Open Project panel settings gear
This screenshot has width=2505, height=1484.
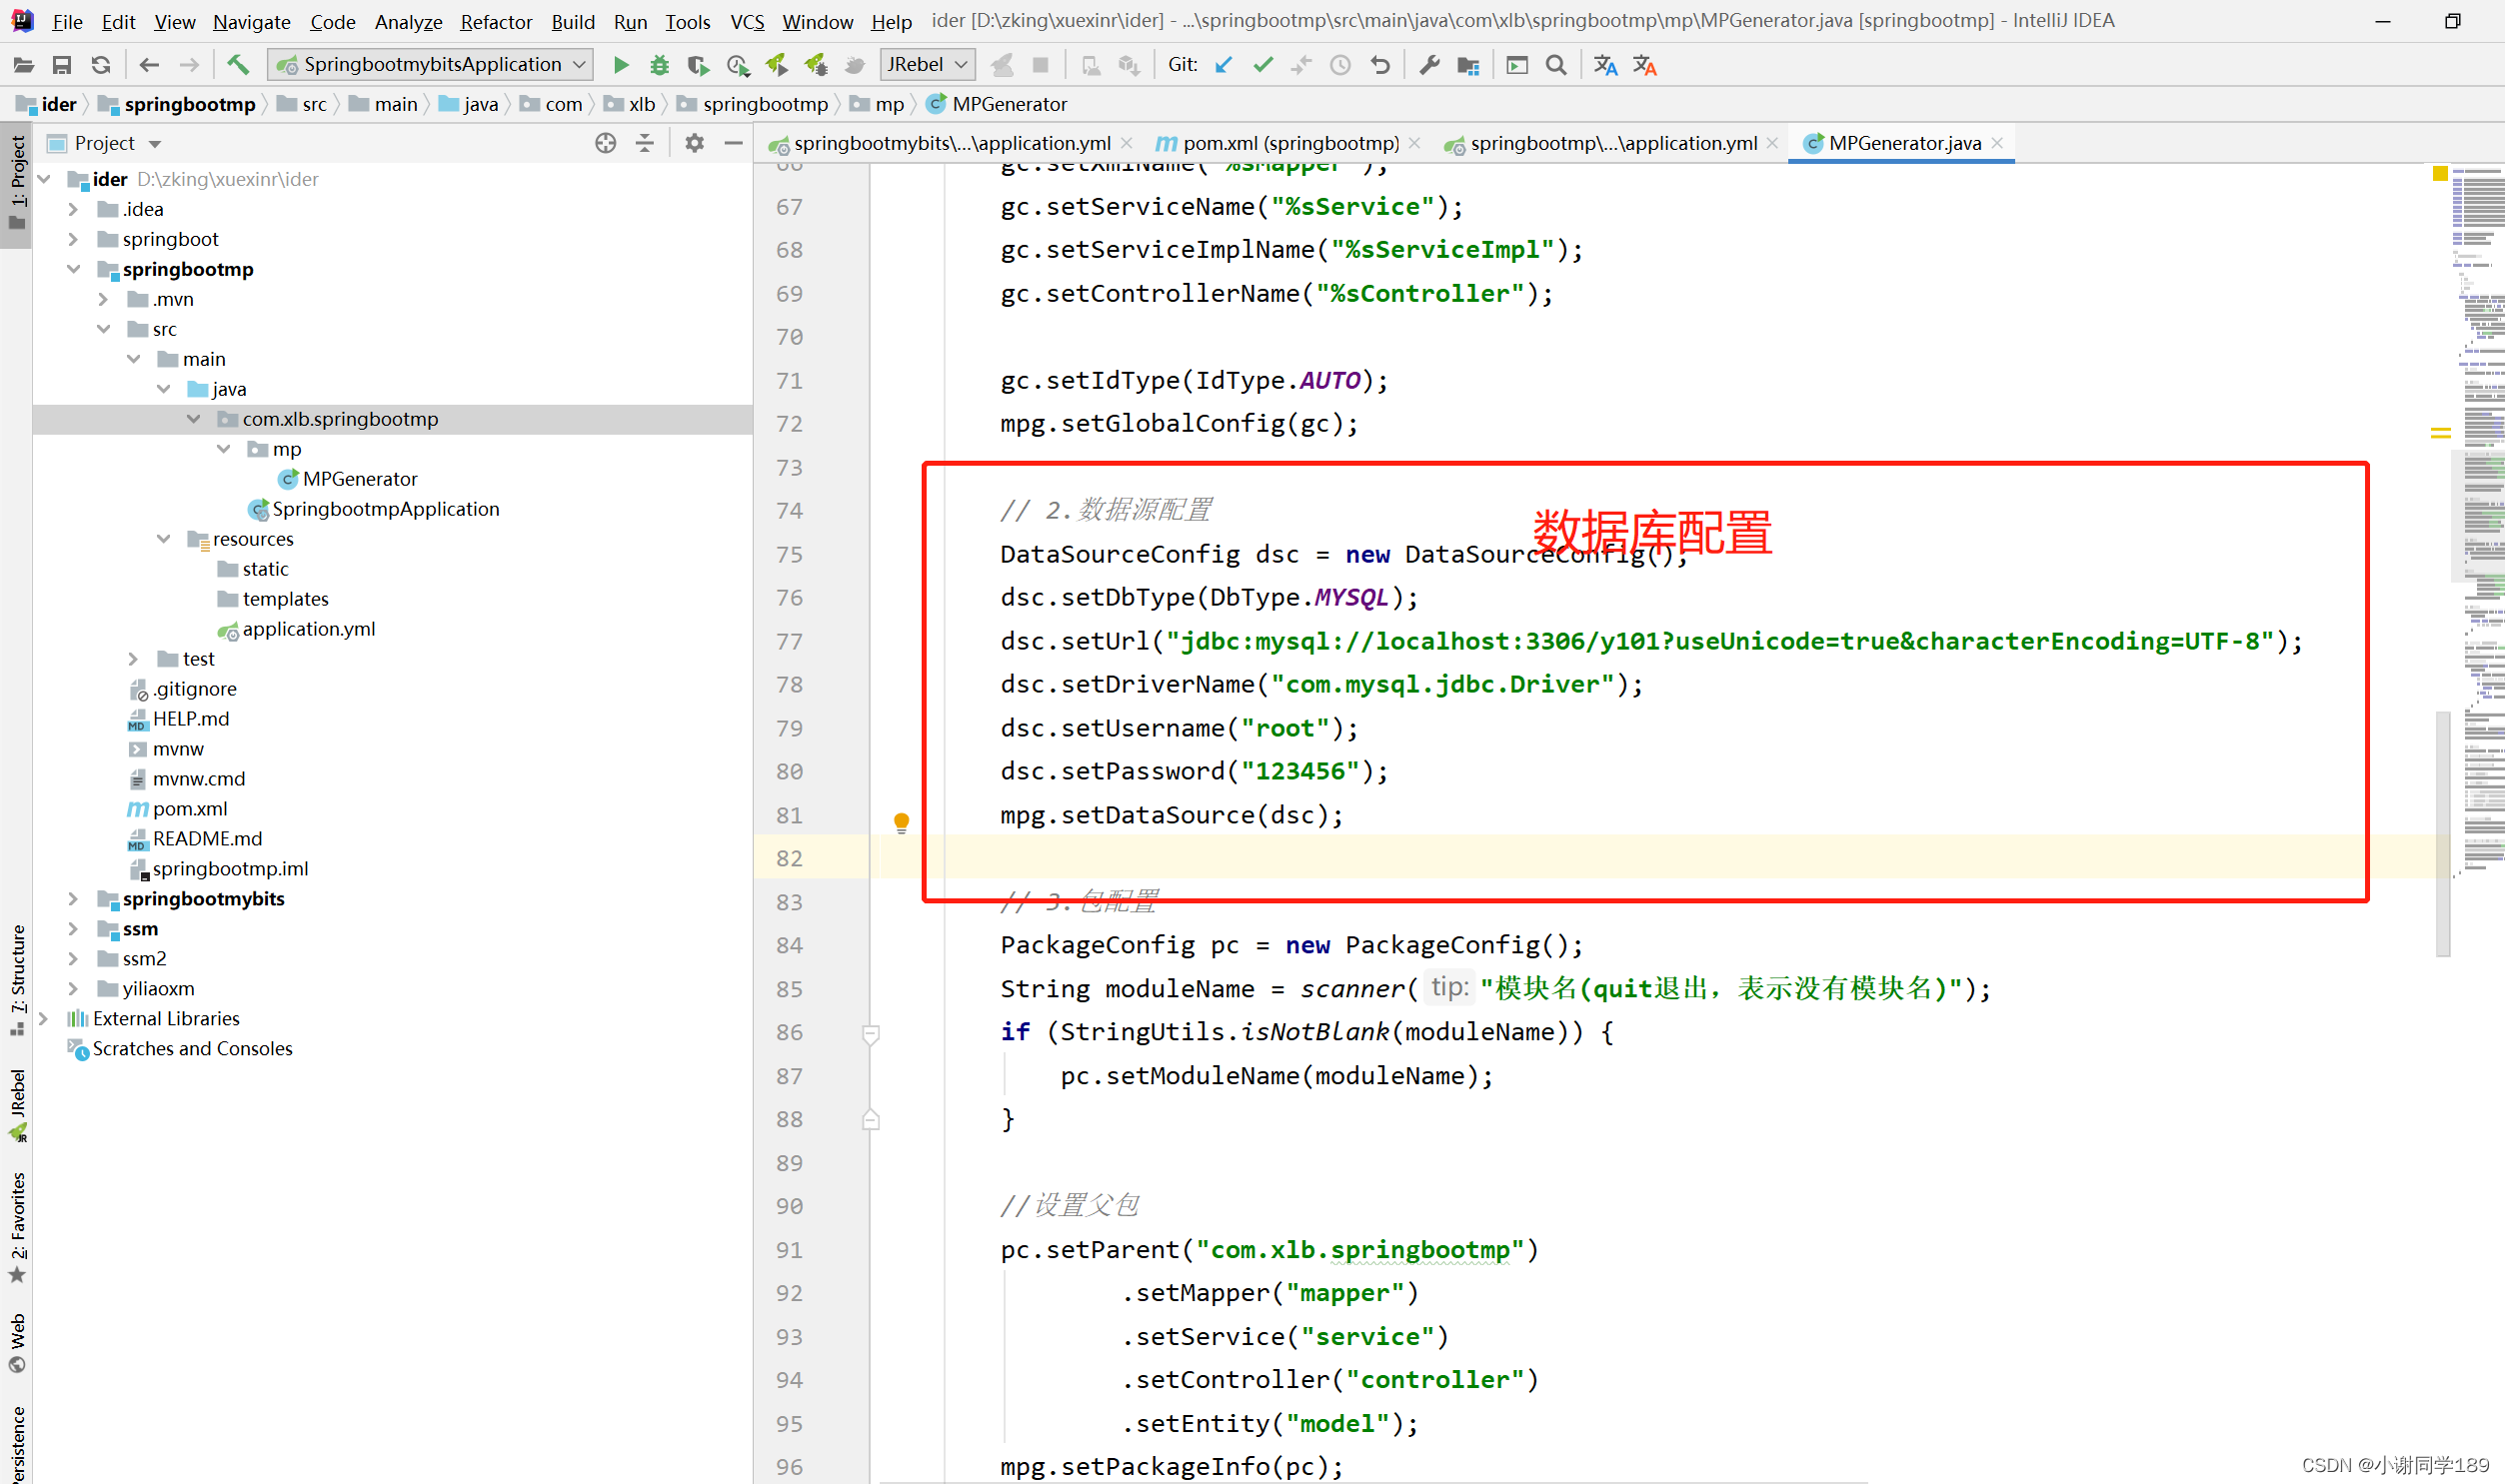coord(694,143)
